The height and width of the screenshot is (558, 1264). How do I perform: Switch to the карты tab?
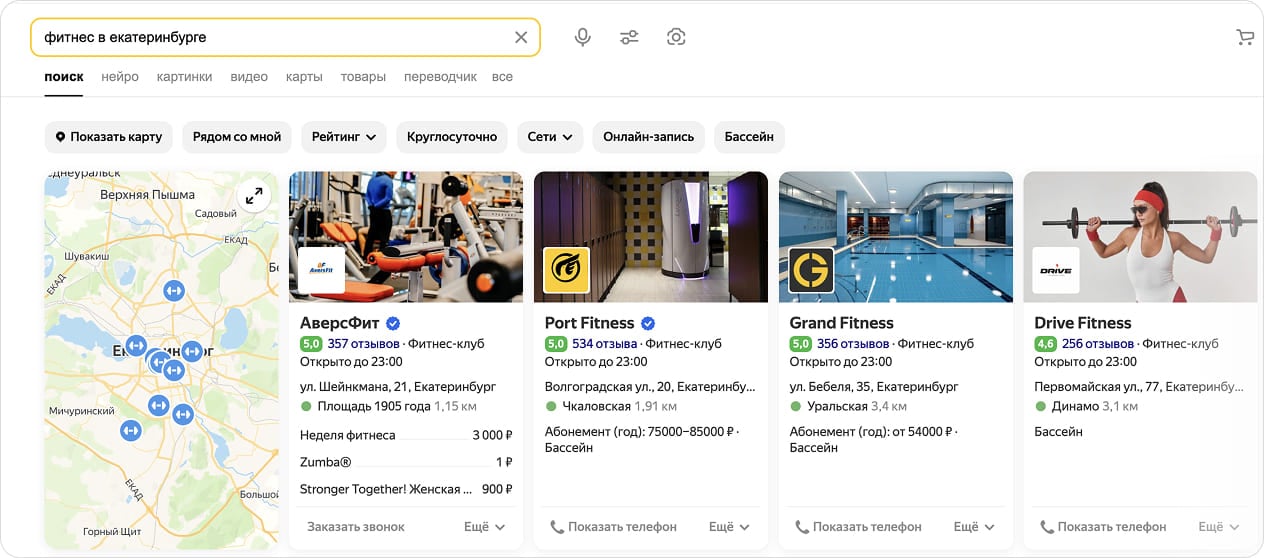[x=304, y=77]
